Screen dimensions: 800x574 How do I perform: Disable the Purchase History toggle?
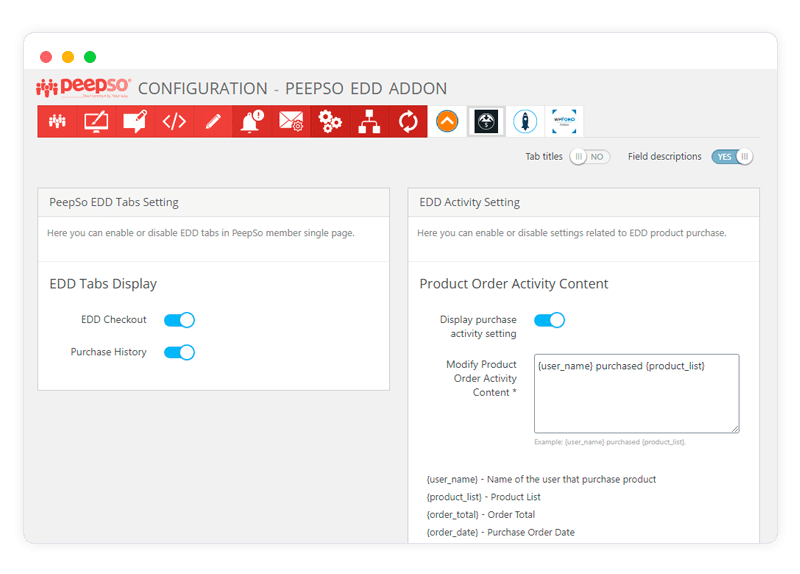[179, 352]
